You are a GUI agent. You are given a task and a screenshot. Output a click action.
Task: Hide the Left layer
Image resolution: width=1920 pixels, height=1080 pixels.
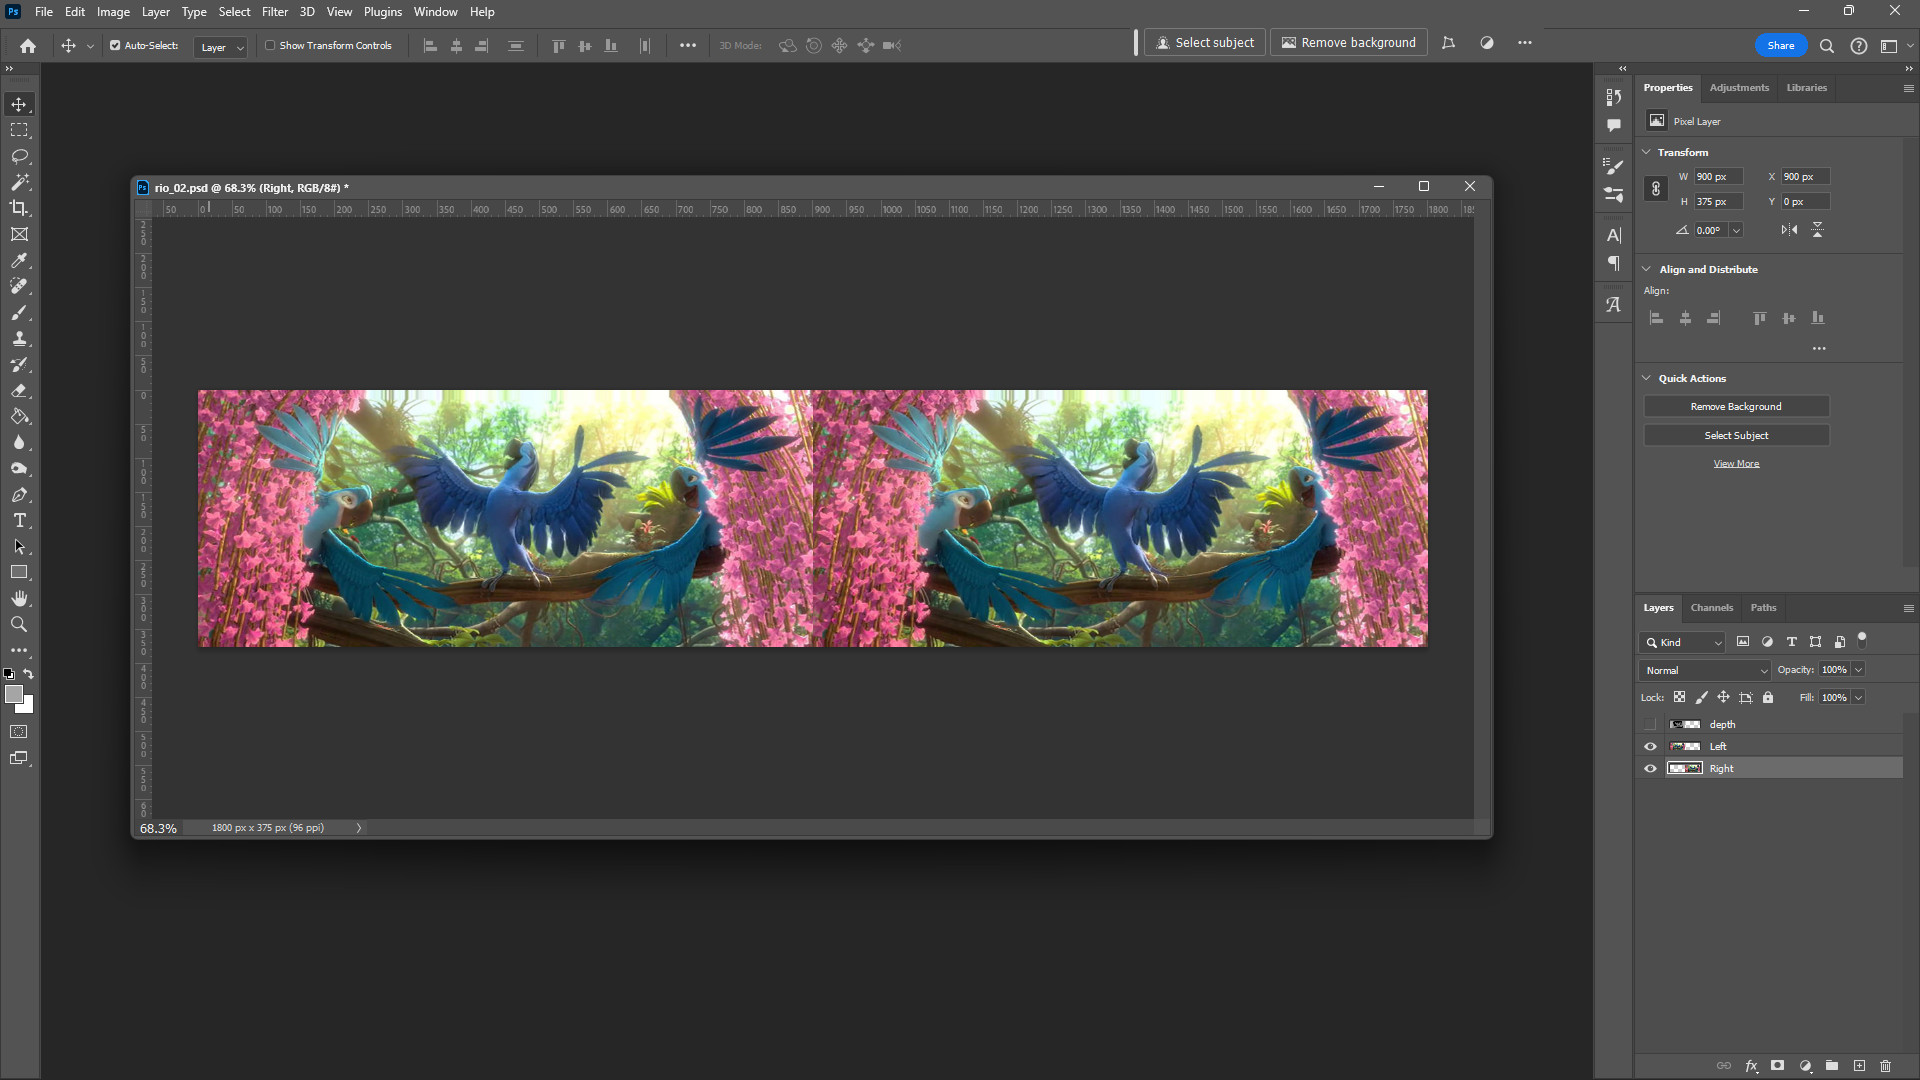[1650, 747]
